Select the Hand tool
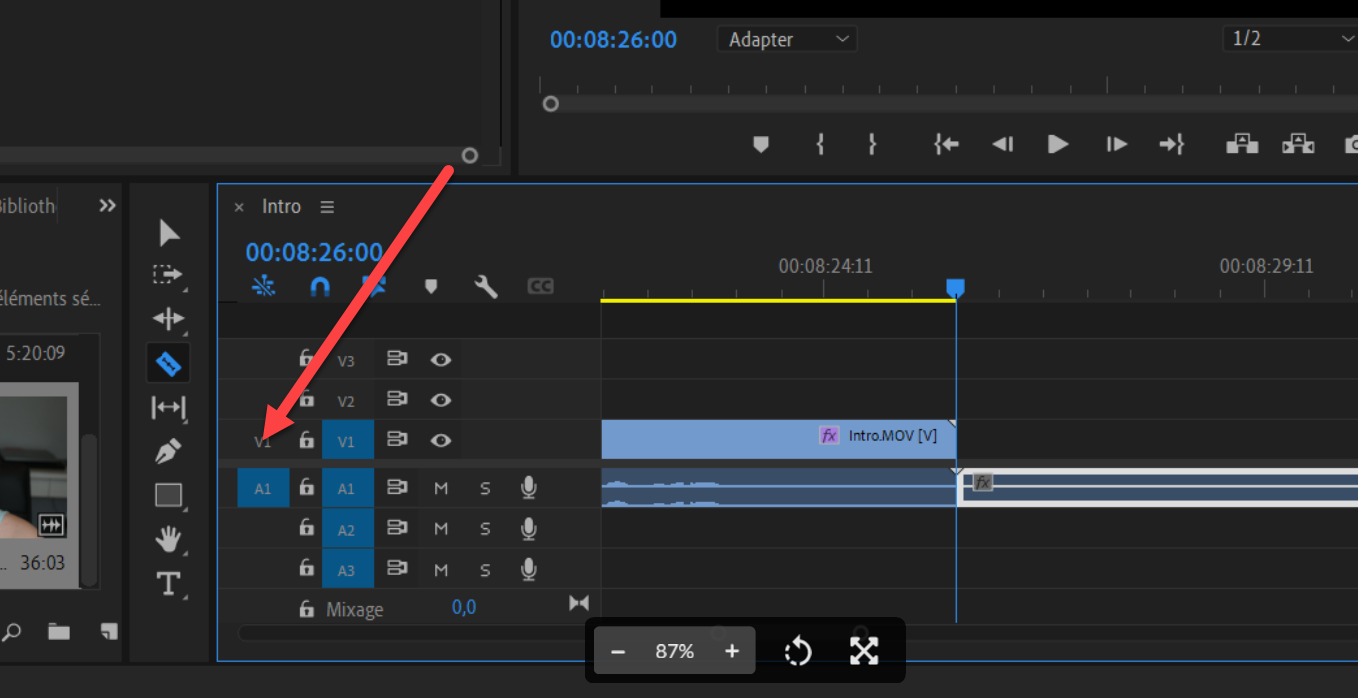This screenshot has width=1358, height=698. [168, 539]
